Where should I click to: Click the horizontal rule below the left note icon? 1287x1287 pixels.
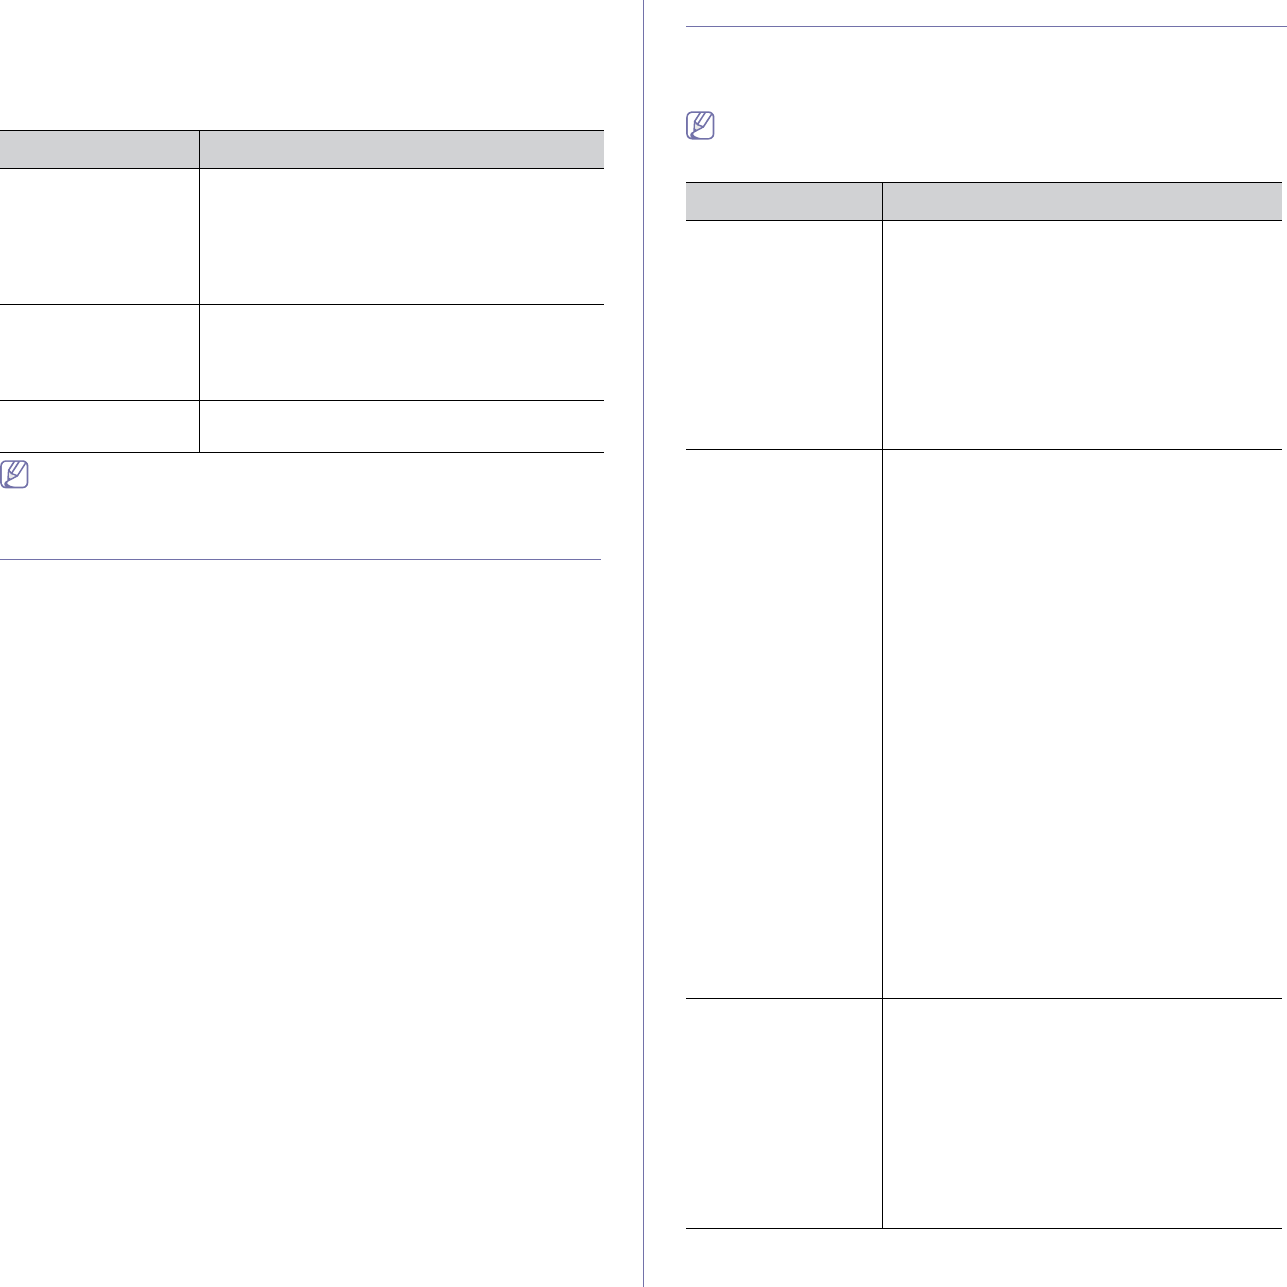[300, 559]
